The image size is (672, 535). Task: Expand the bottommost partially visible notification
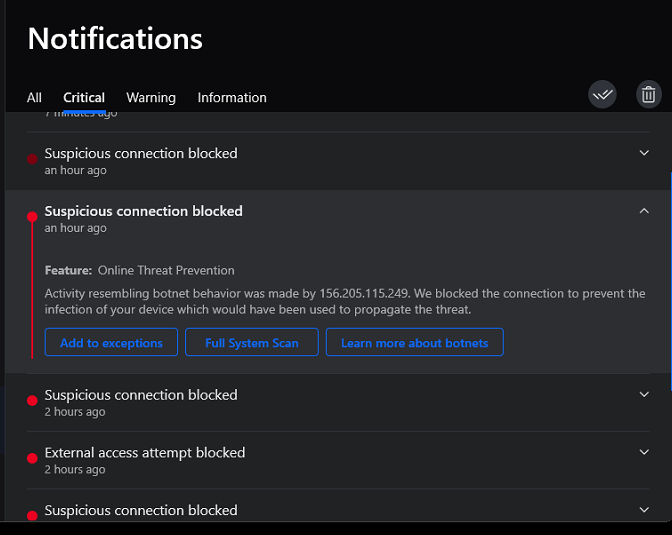click(644, 510)
